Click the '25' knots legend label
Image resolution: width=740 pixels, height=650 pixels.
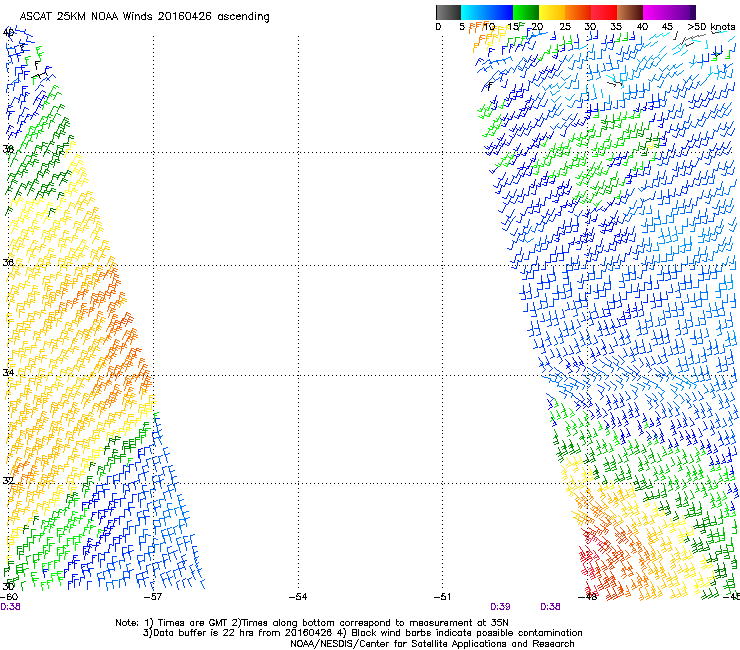click(x=565, y=27)
